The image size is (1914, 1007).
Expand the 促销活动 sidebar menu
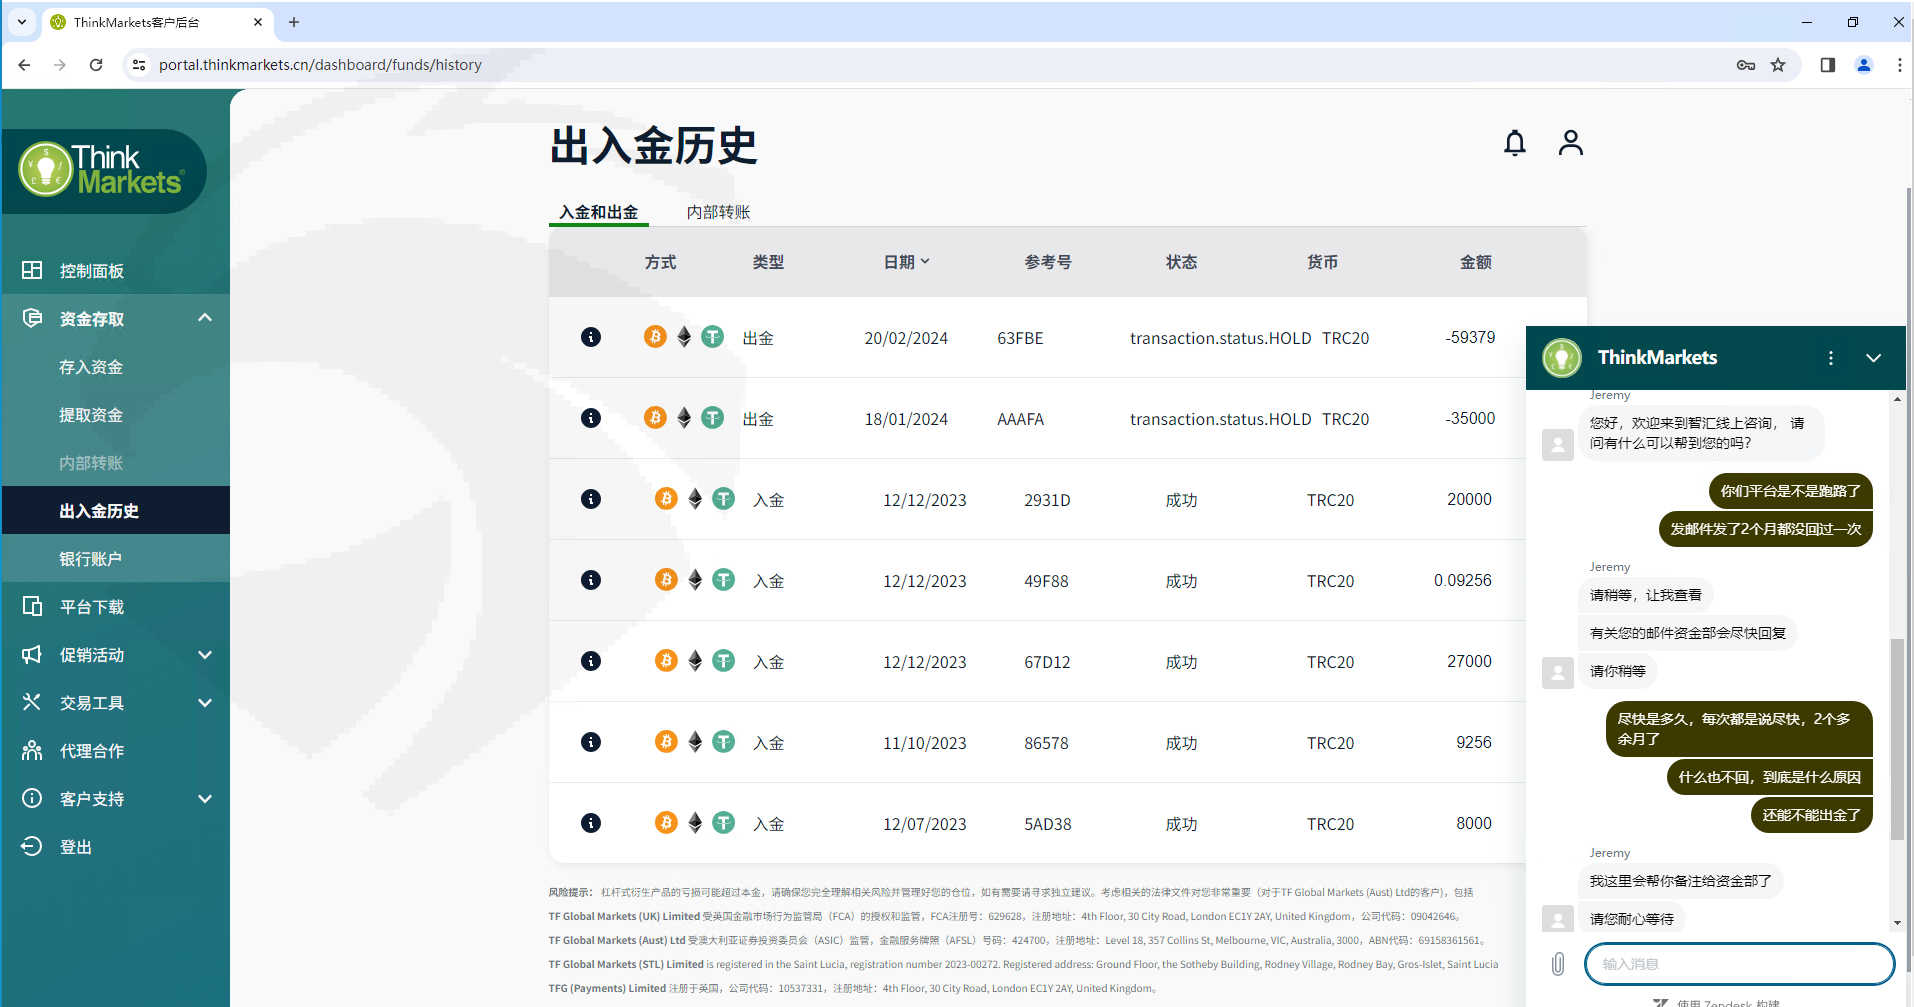[205, 655]
